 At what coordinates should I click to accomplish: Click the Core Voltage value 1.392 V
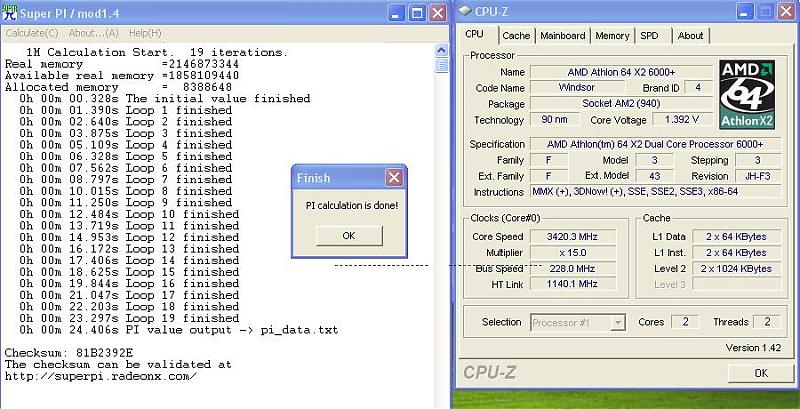pos(682,120)
